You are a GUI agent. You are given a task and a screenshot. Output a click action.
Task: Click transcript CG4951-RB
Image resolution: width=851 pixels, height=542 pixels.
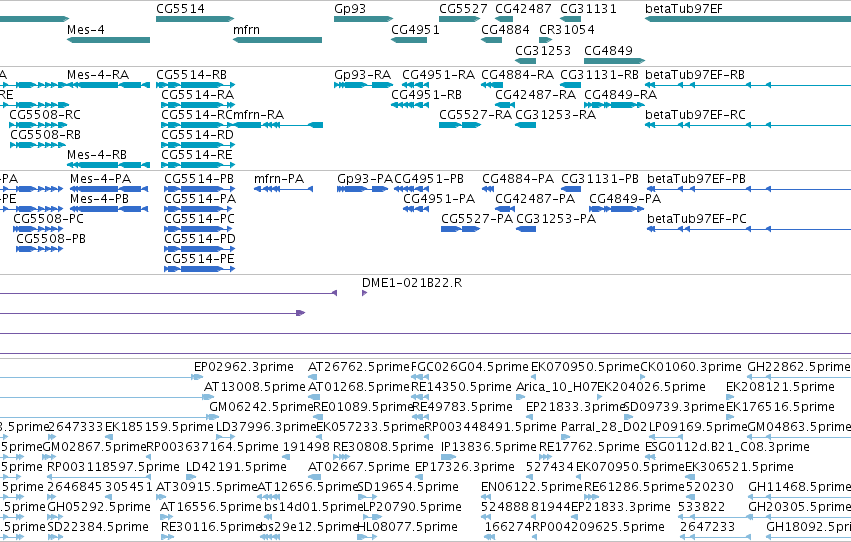(410, 105)
